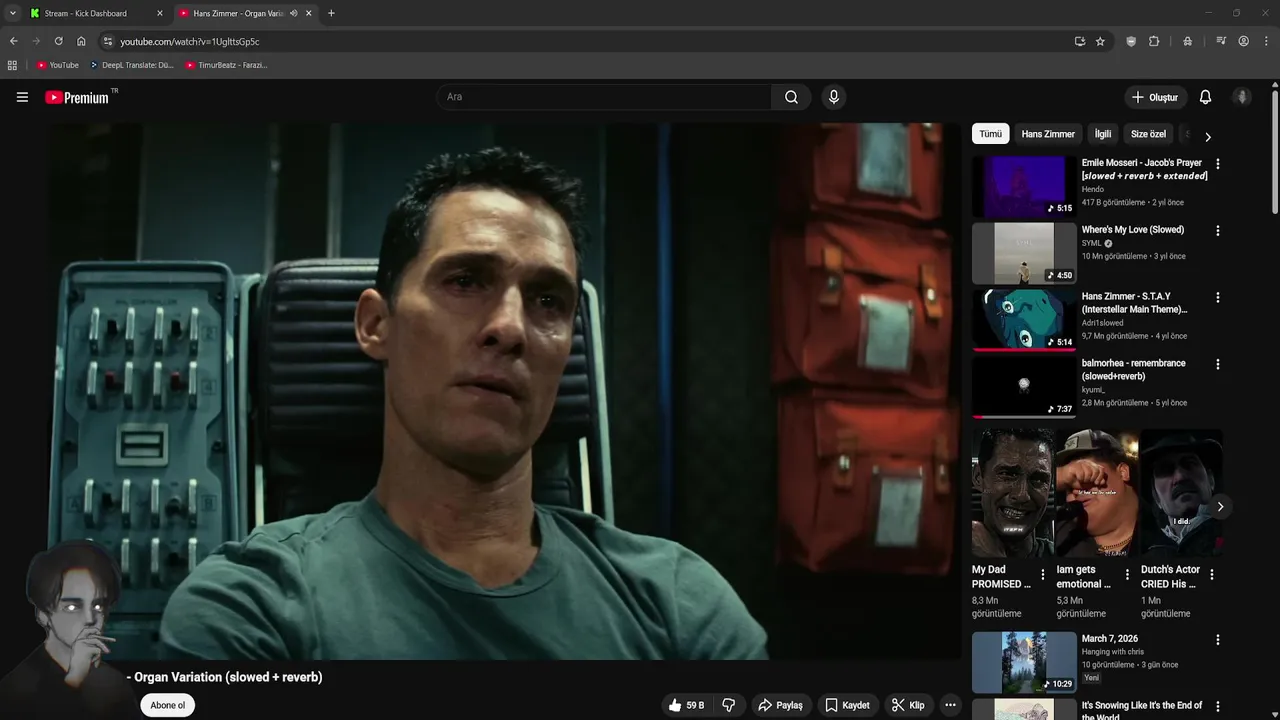Image resolution: width=1280 pixels, height=720 pixels.
Task: Switch to the Stream - Kick Dashboard tab
Action: point(96,13)
